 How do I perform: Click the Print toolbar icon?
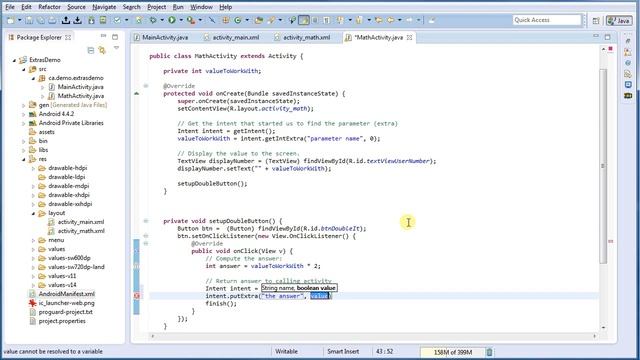(x=52, y=20)
